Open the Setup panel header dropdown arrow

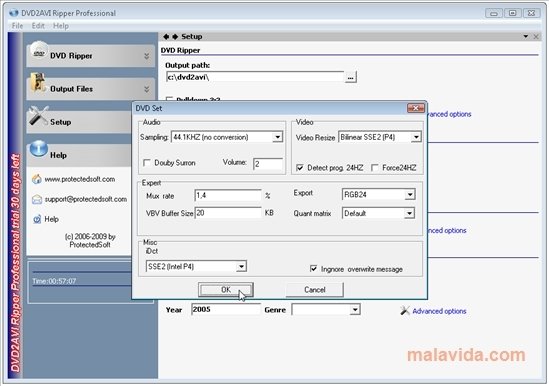coord(526,36)
